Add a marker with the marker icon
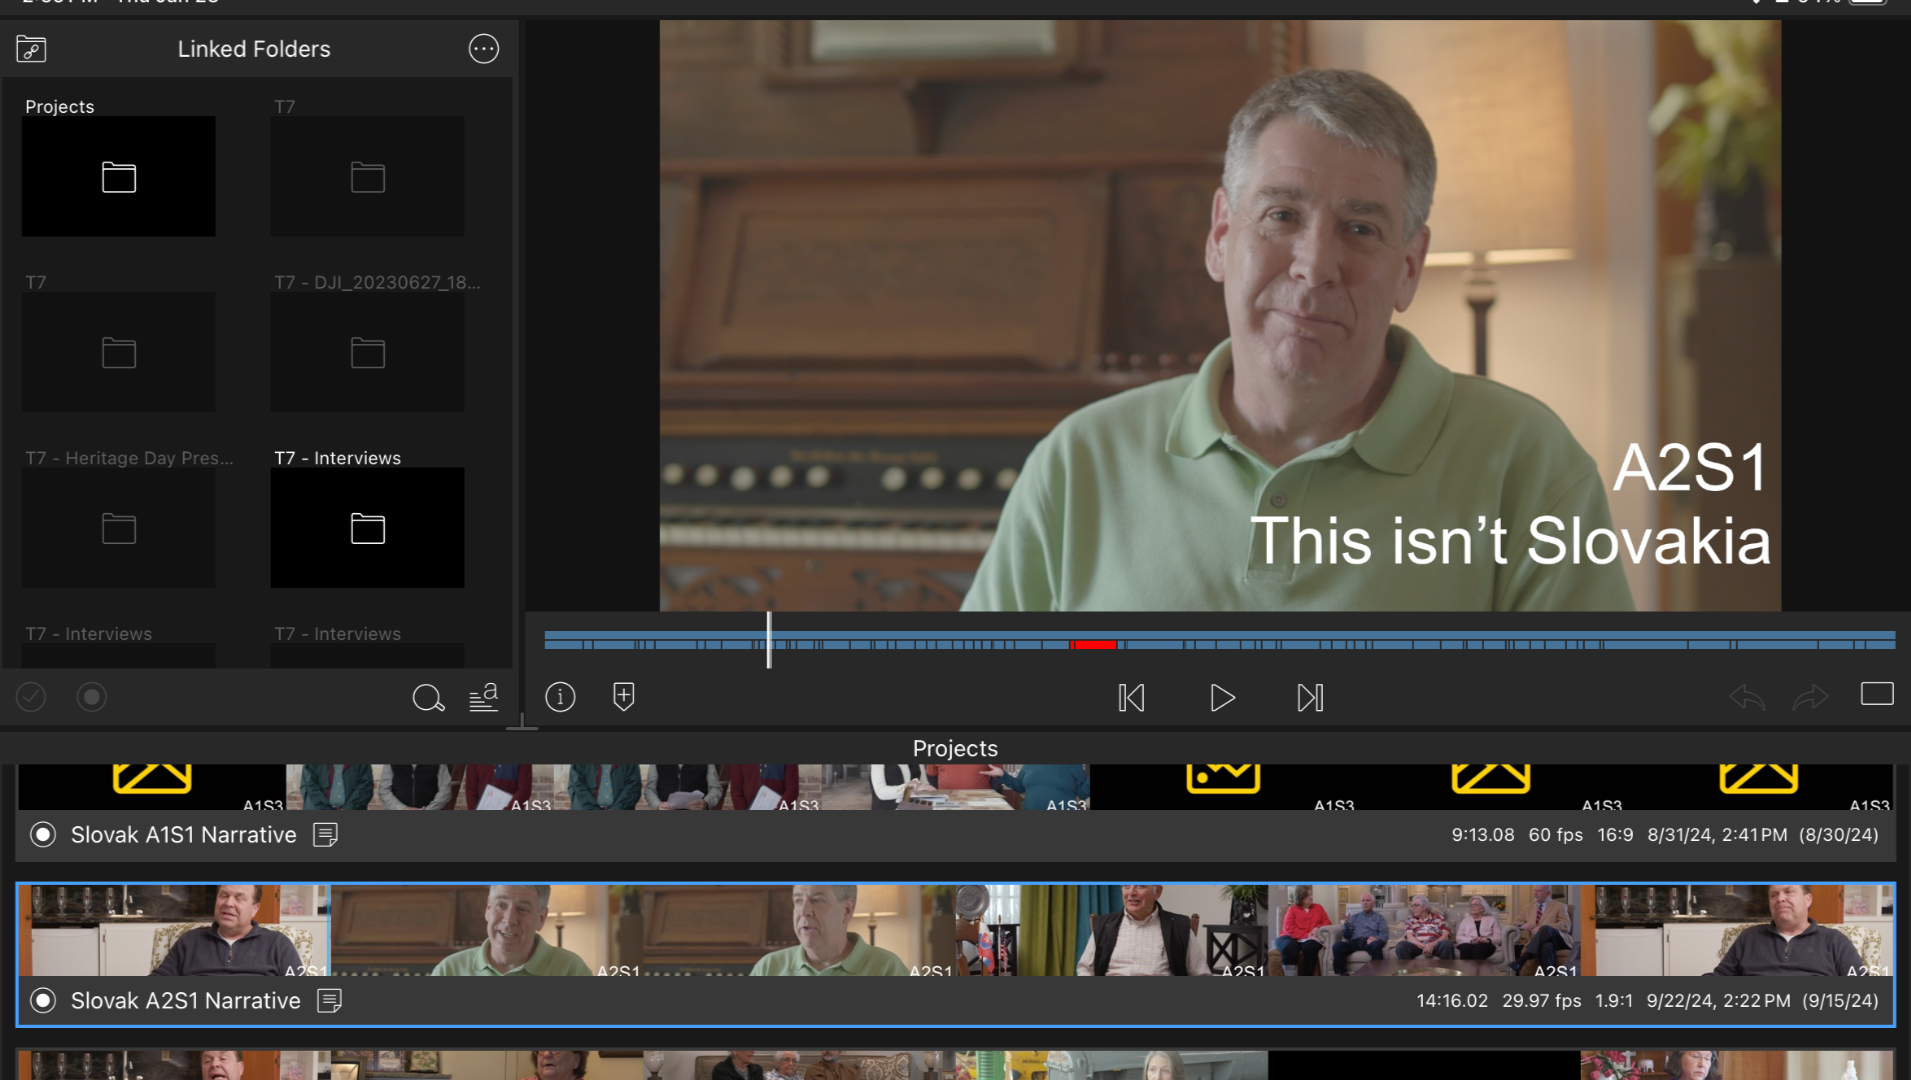Screen dimensions: 1911x1080 coord(624,697)
